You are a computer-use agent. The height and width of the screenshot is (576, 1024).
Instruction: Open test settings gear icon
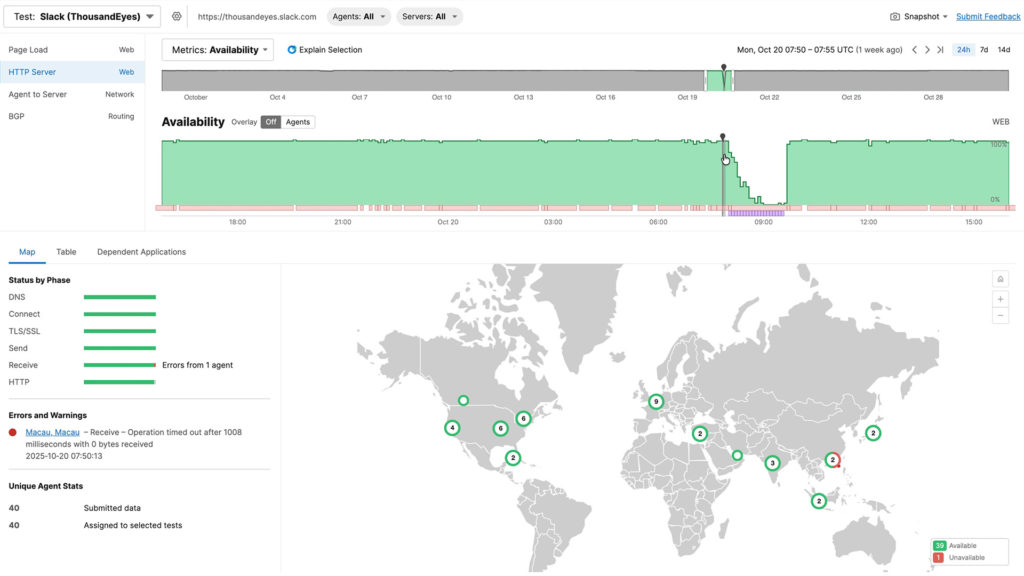click(177, 16)
